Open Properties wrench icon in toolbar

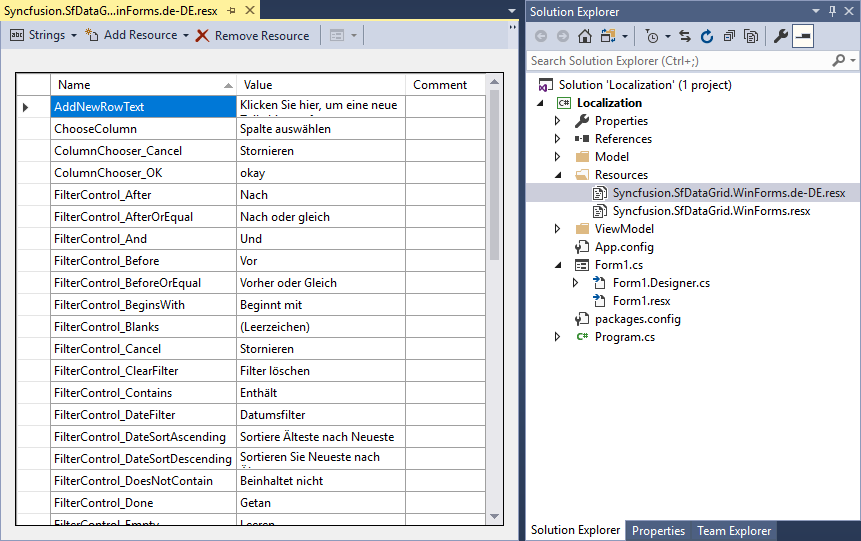pyautogui.click(x=780, y=36)
